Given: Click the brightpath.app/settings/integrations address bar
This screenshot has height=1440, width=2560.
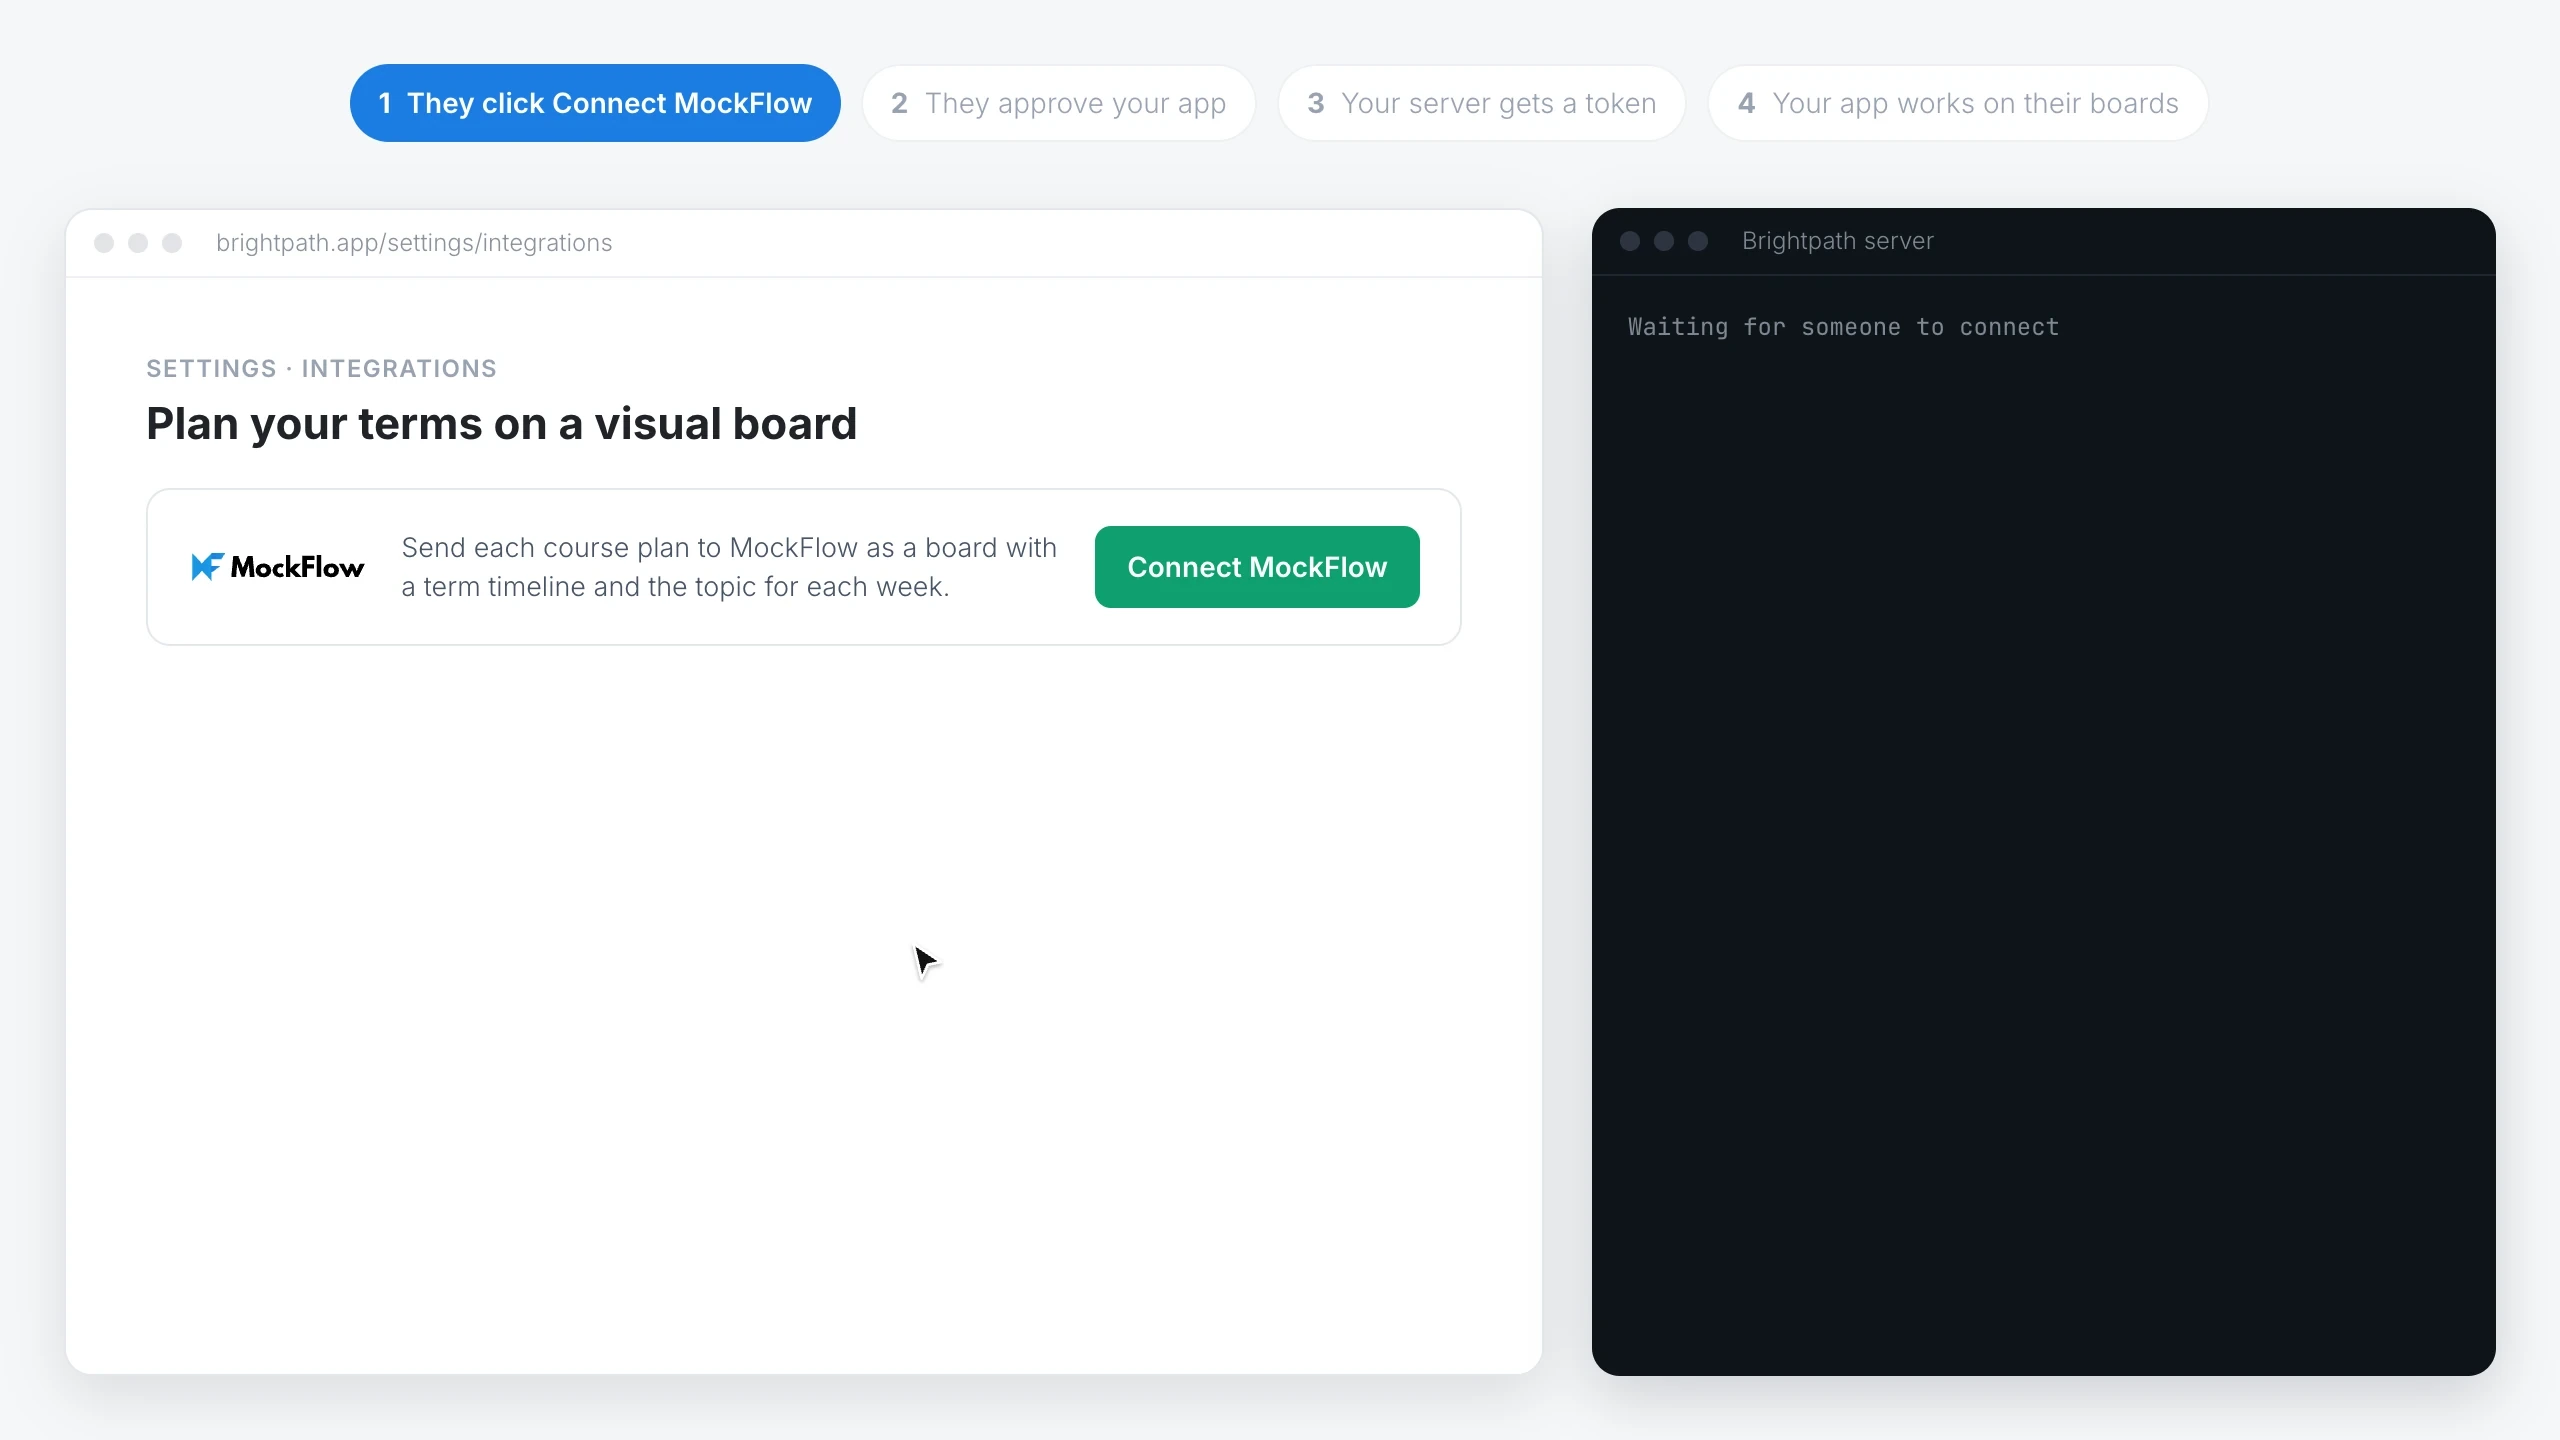Looking at the screenshot, I should click(414, 243).
